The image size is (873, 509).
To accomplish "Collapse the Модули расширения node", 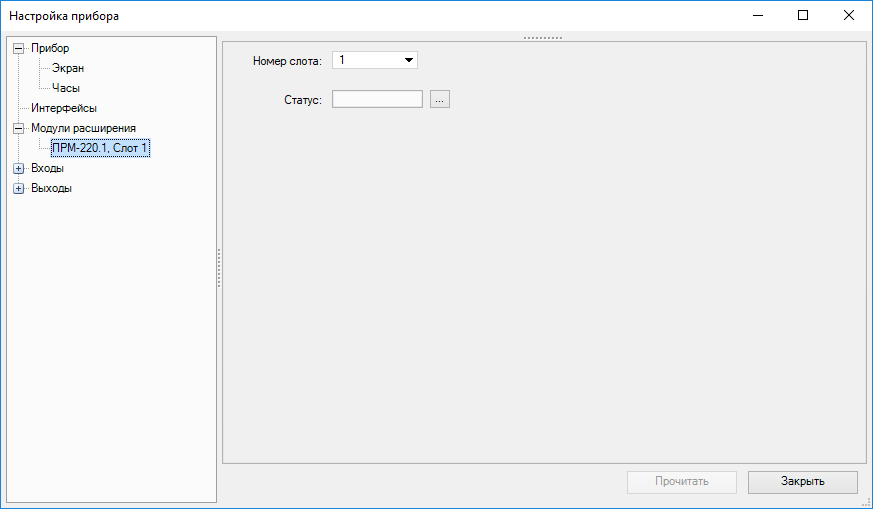I will pos(18,128).
